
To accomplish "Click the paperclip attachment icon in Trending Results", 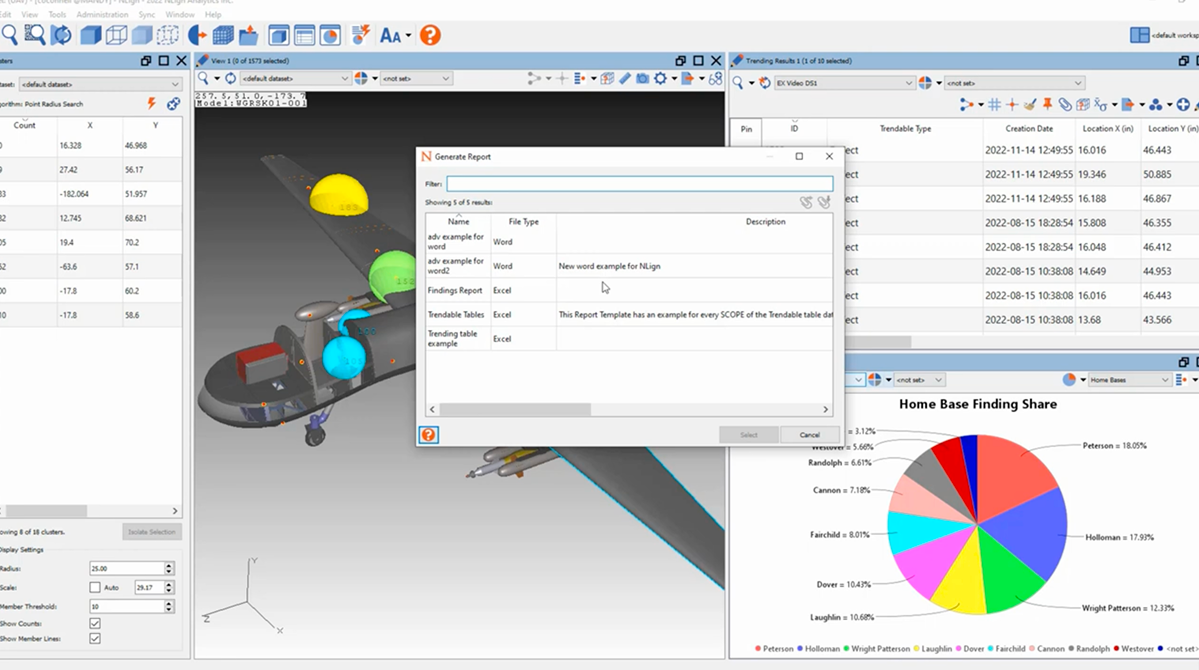I will (1064, 104).
